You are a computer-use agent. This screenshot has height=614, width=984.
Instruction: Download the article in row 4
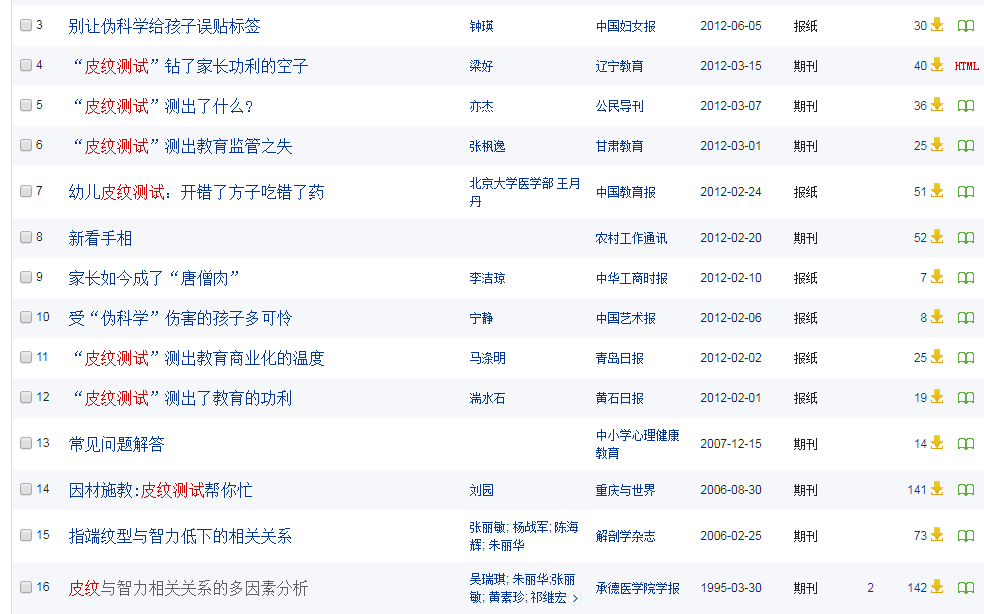pyautogui.click(x=937, y=65)
